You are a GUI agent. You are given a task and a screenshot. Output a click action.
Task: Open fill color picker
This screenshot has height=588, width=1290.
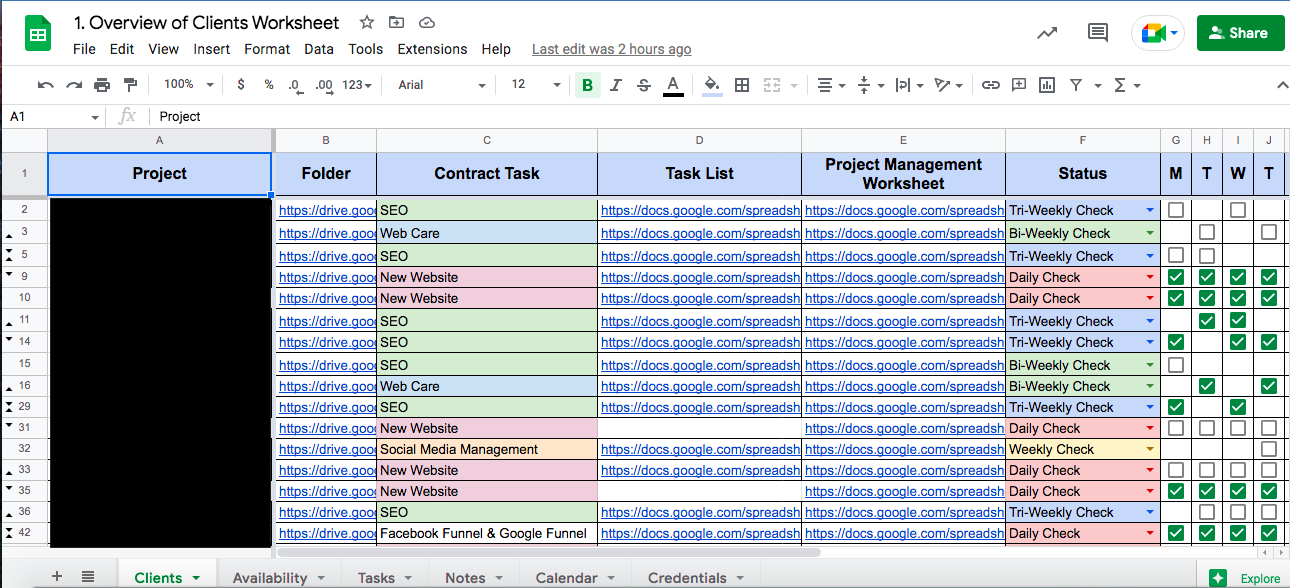point(712,85)
